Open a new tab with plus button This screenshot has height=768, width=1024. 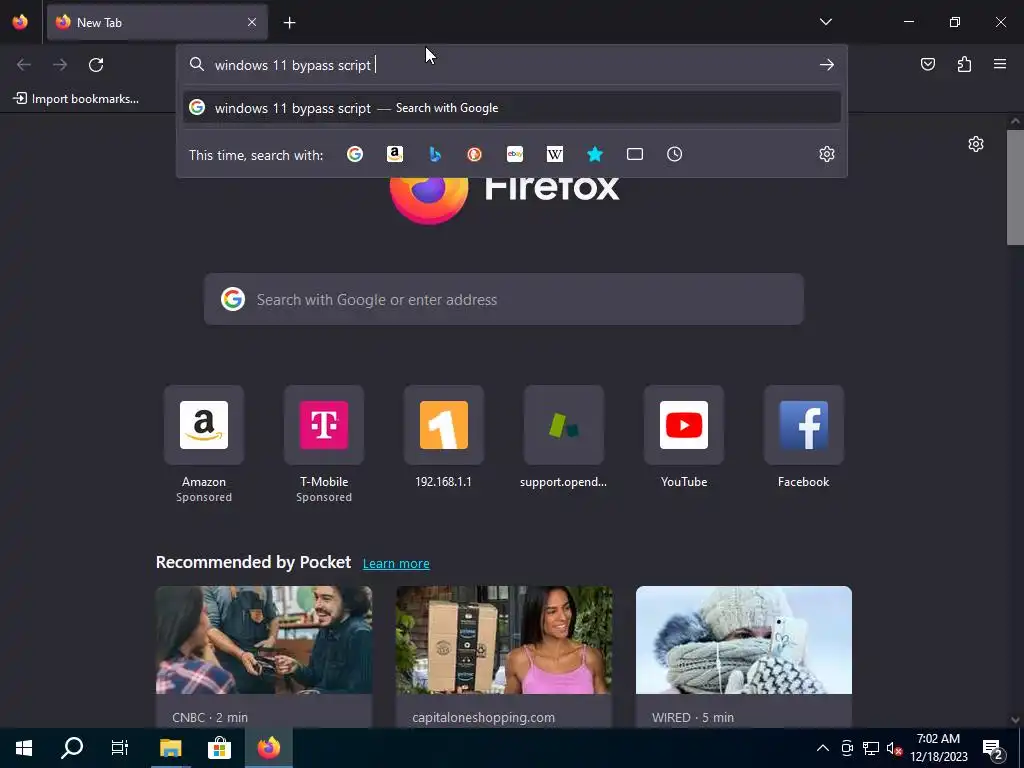[289, 23]
